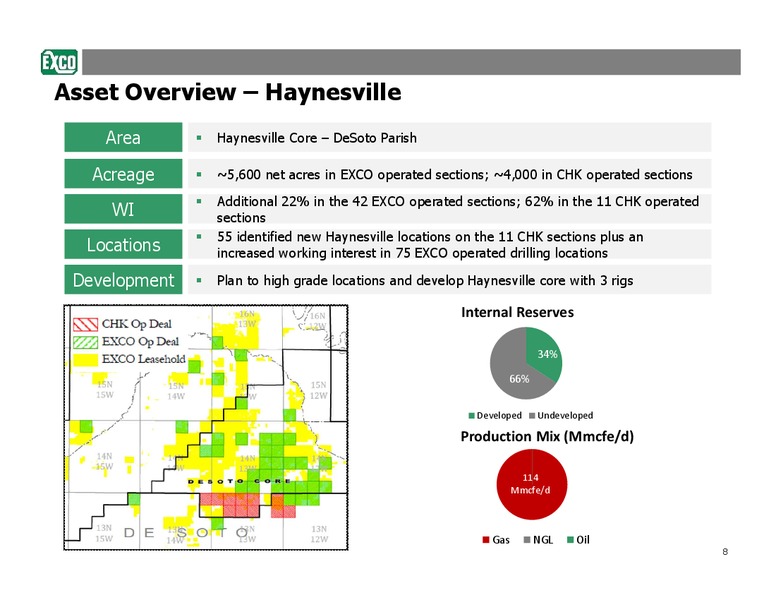Click the Gas legend entry
The width and height of the screenshot is (776, 600).
tap(496, 540)
